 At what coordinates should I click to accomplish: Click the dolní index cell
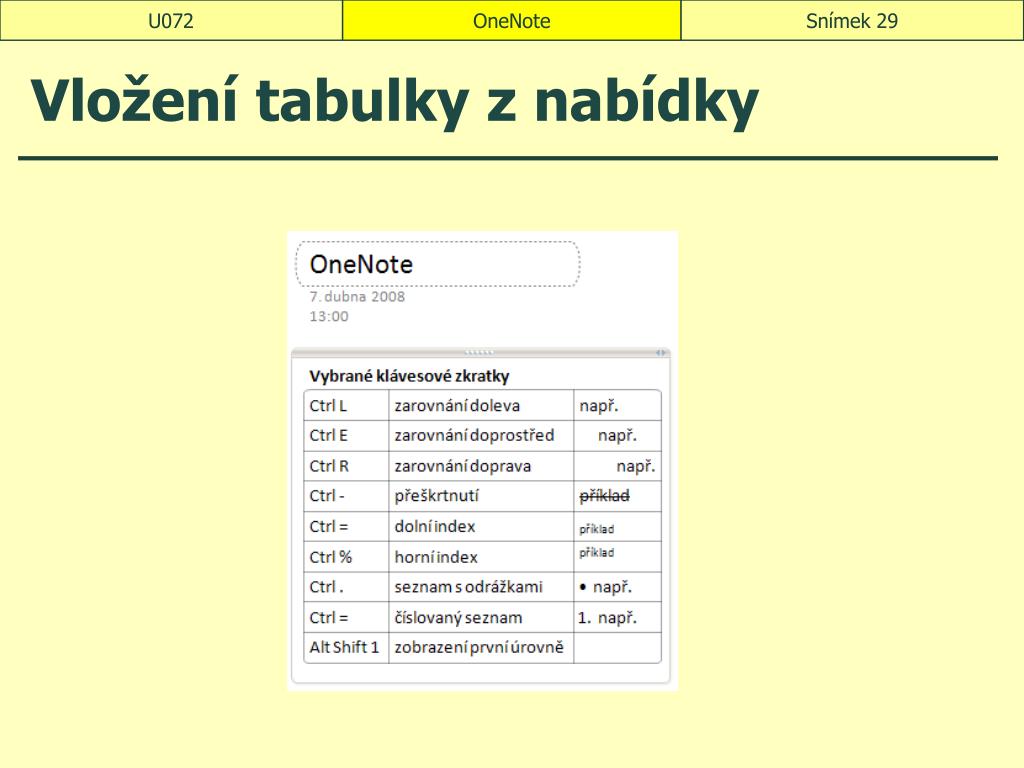(x=481, y=526)
